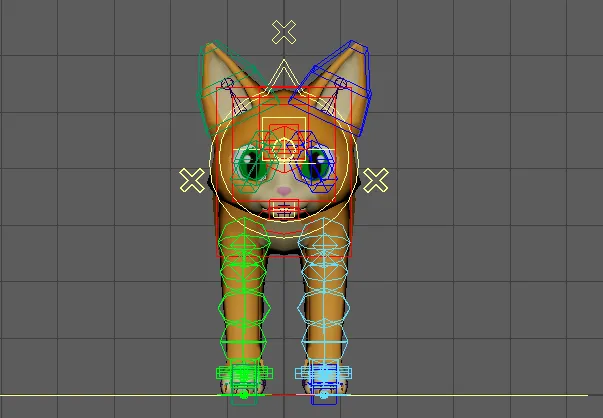
Task: Click the X locator beside the blue eye
Action: 375,181
